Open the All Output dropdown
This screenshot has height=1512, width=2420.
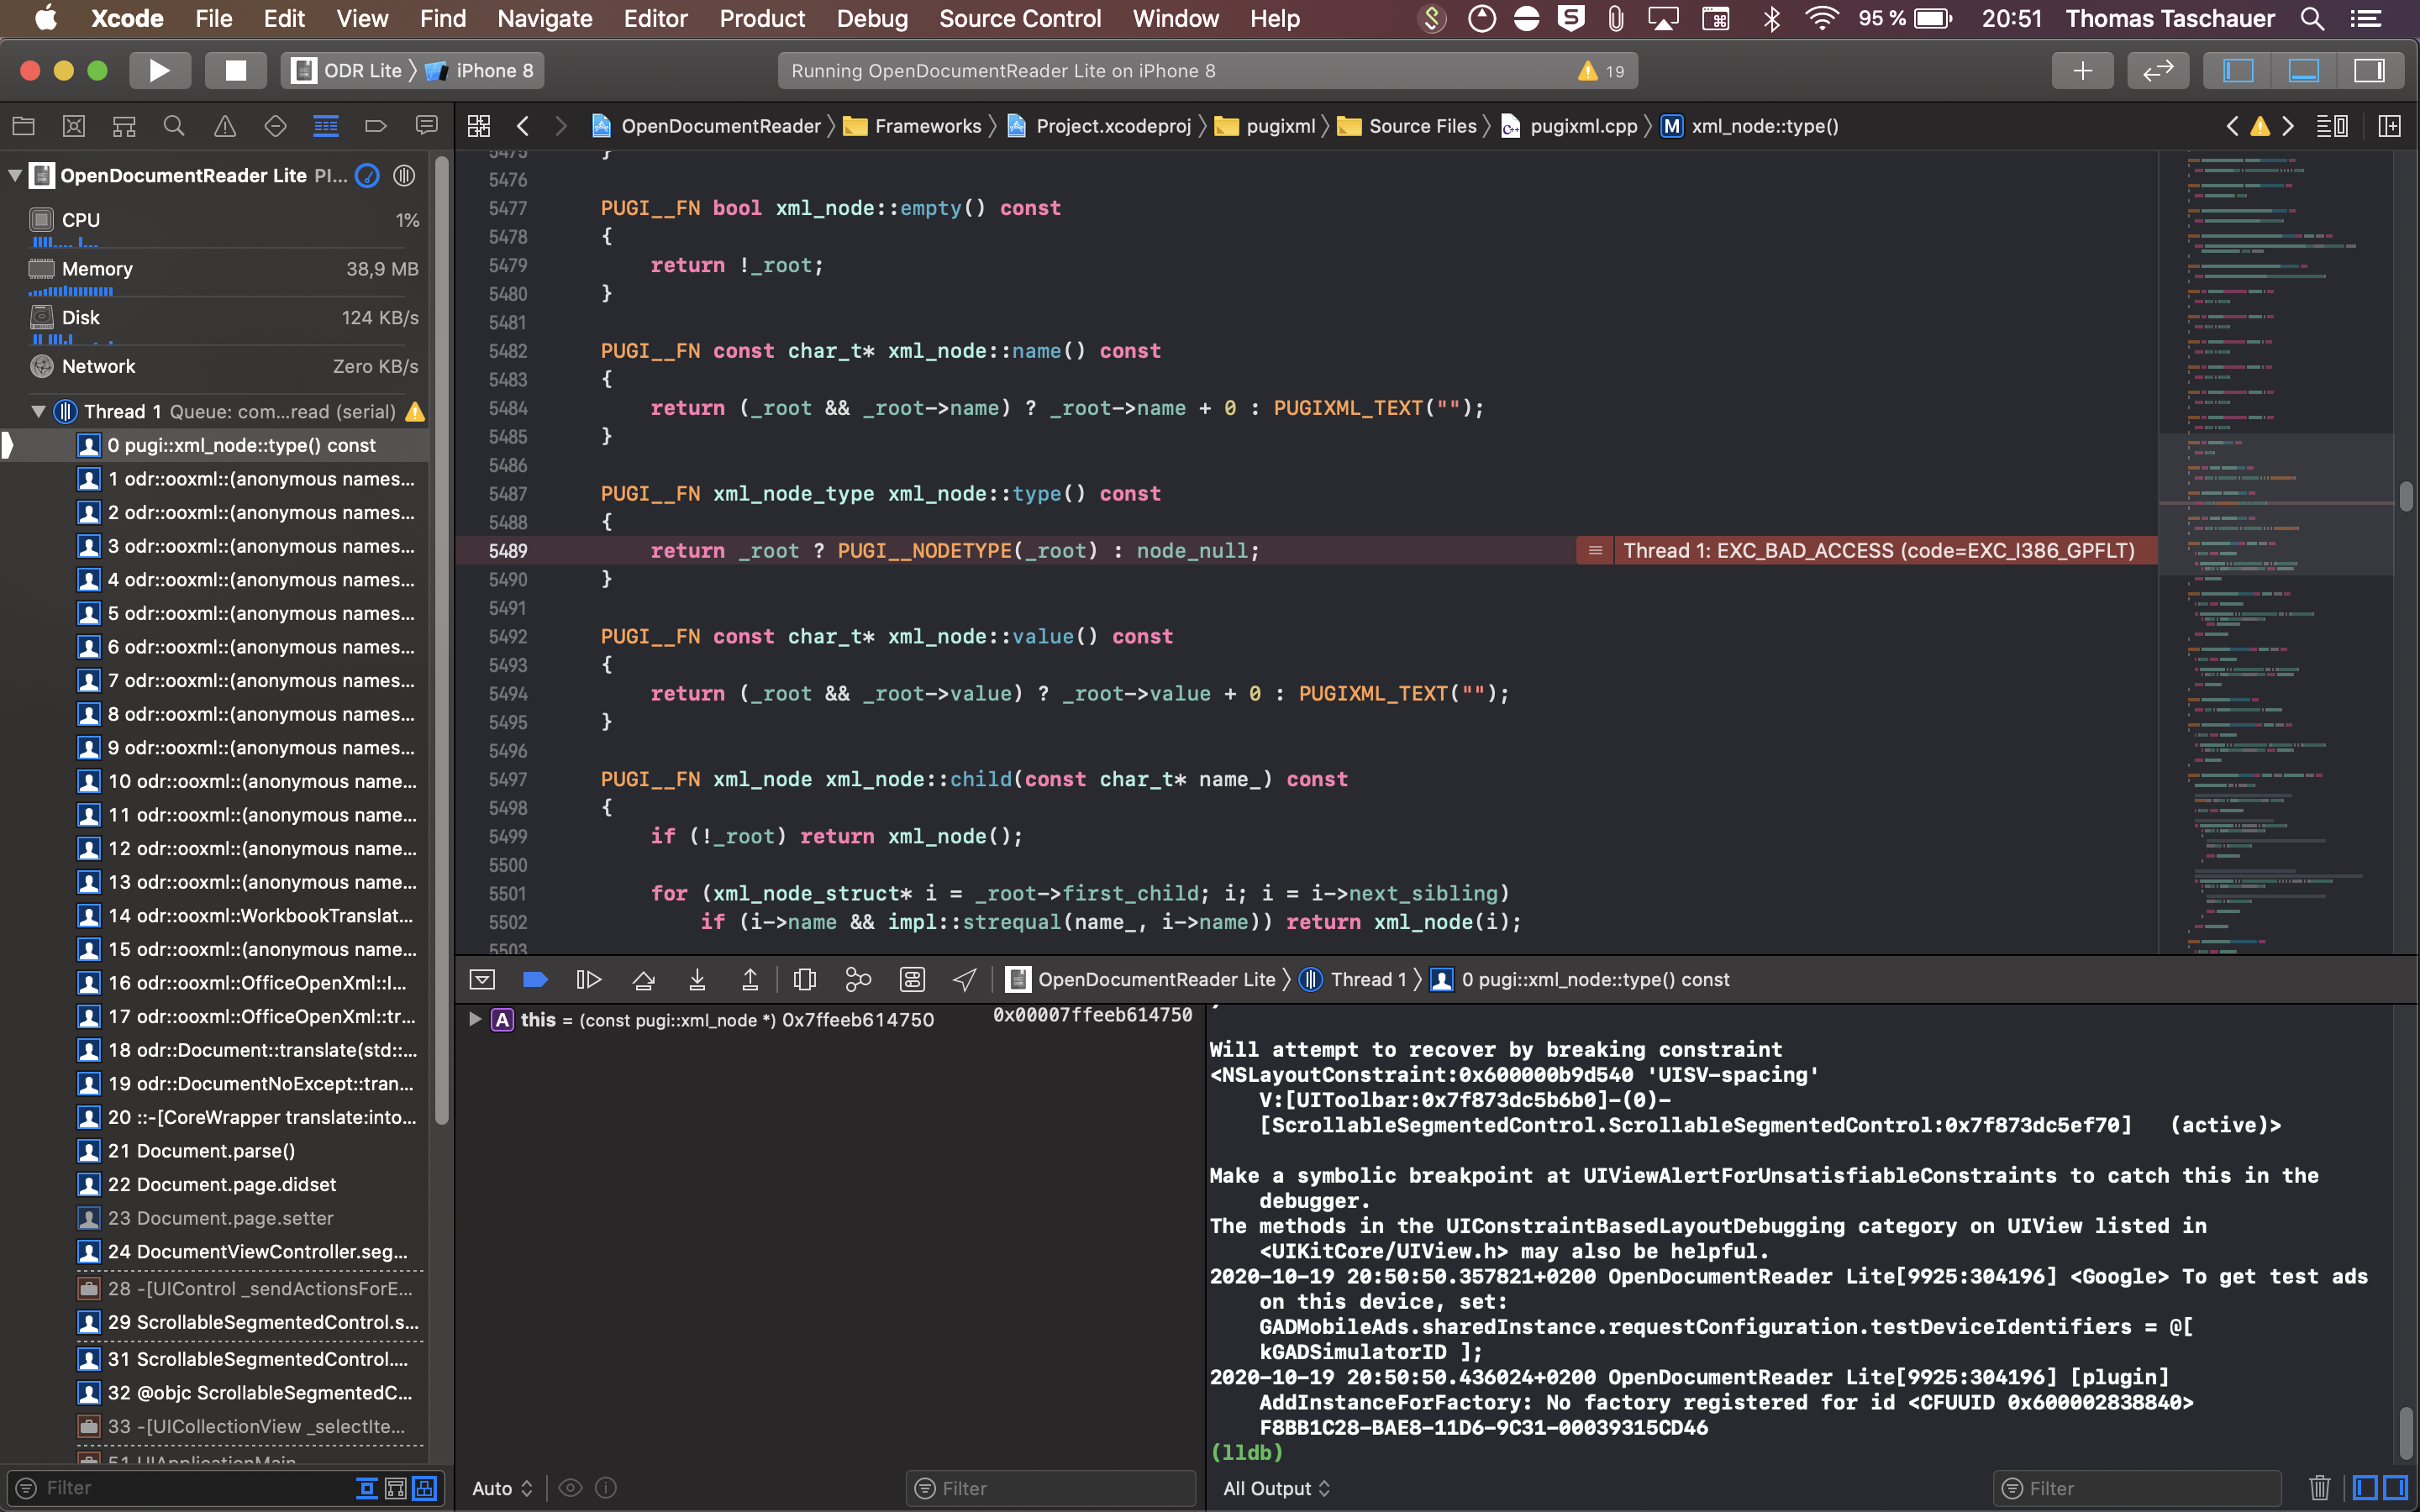point(1276,1488)
